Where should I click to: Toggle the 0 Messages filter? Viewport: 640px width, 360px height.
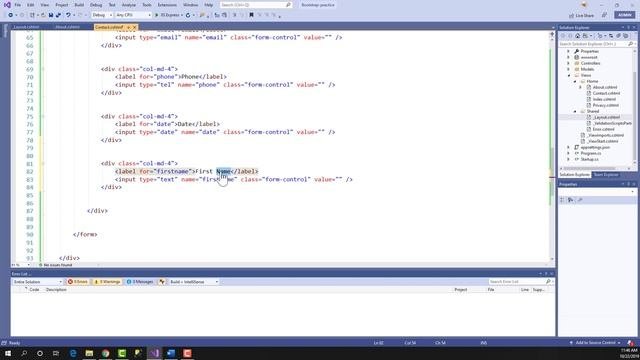tap(140, 282)
